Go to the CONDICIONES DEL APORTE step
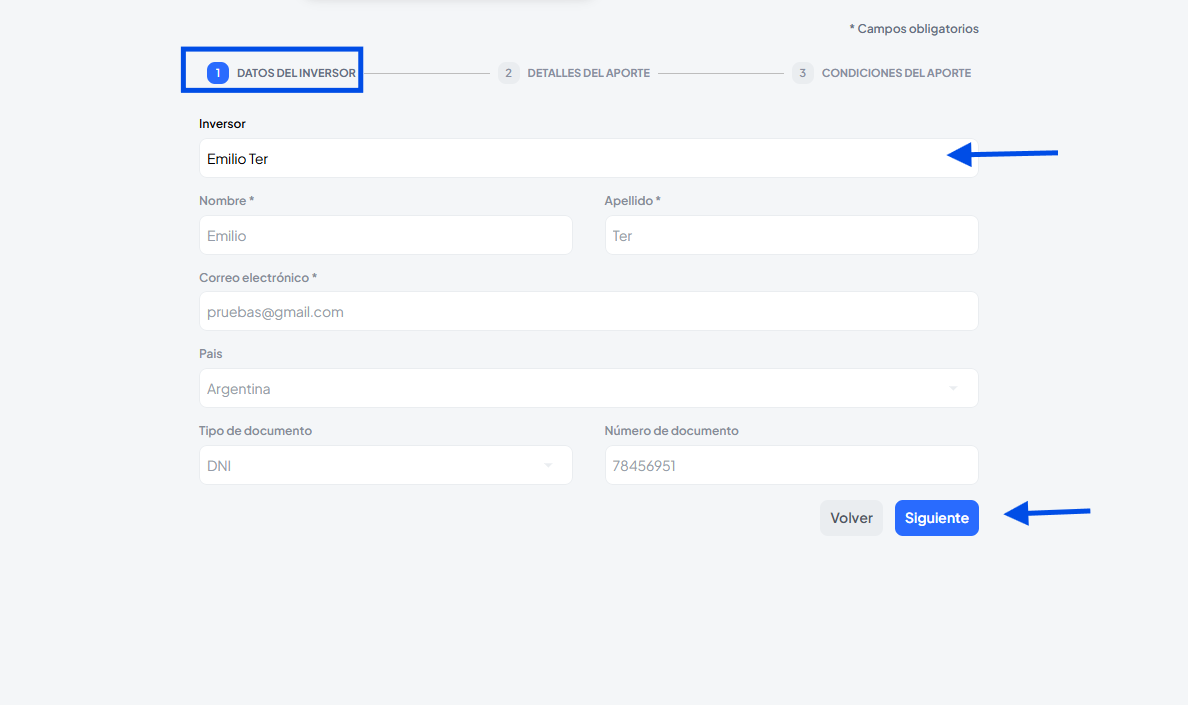 click(896, 73)
